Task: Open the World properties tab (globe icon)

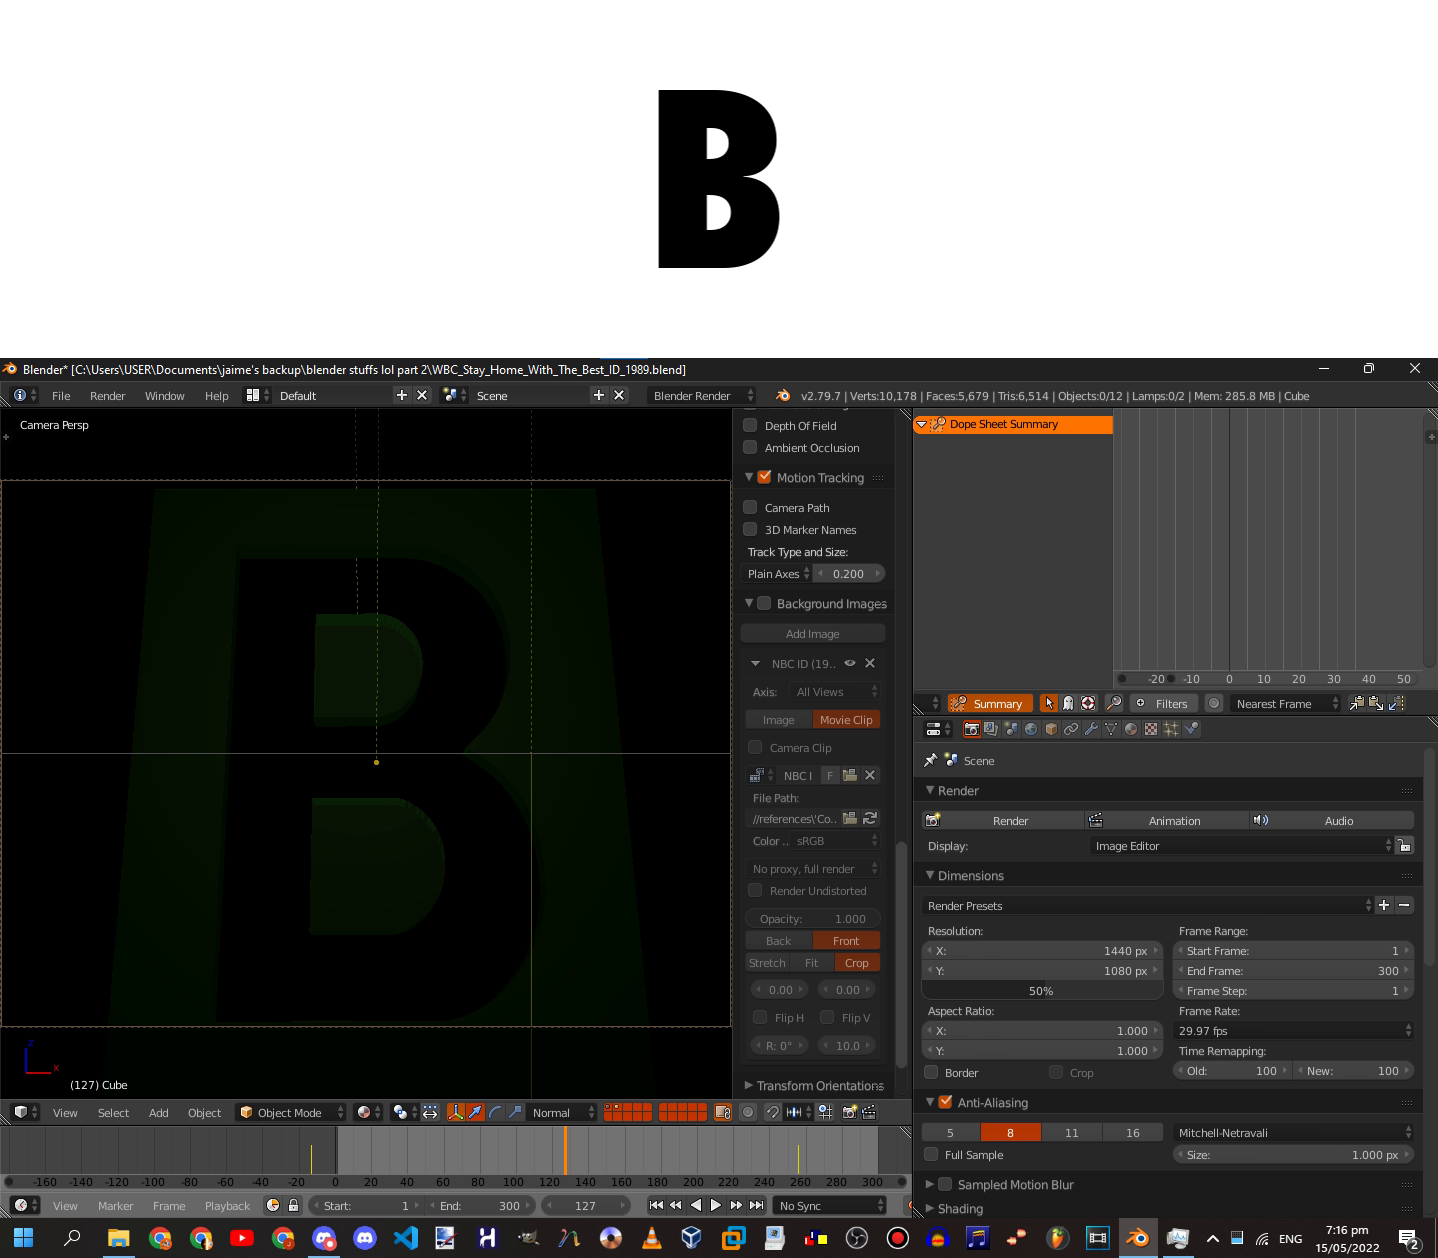Action: tap(1031, 729)
